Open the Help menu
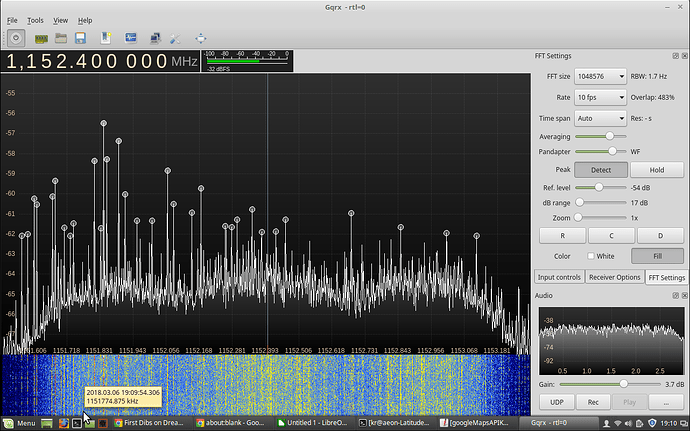Screen dimensions: 690x431 pos(85,20)
